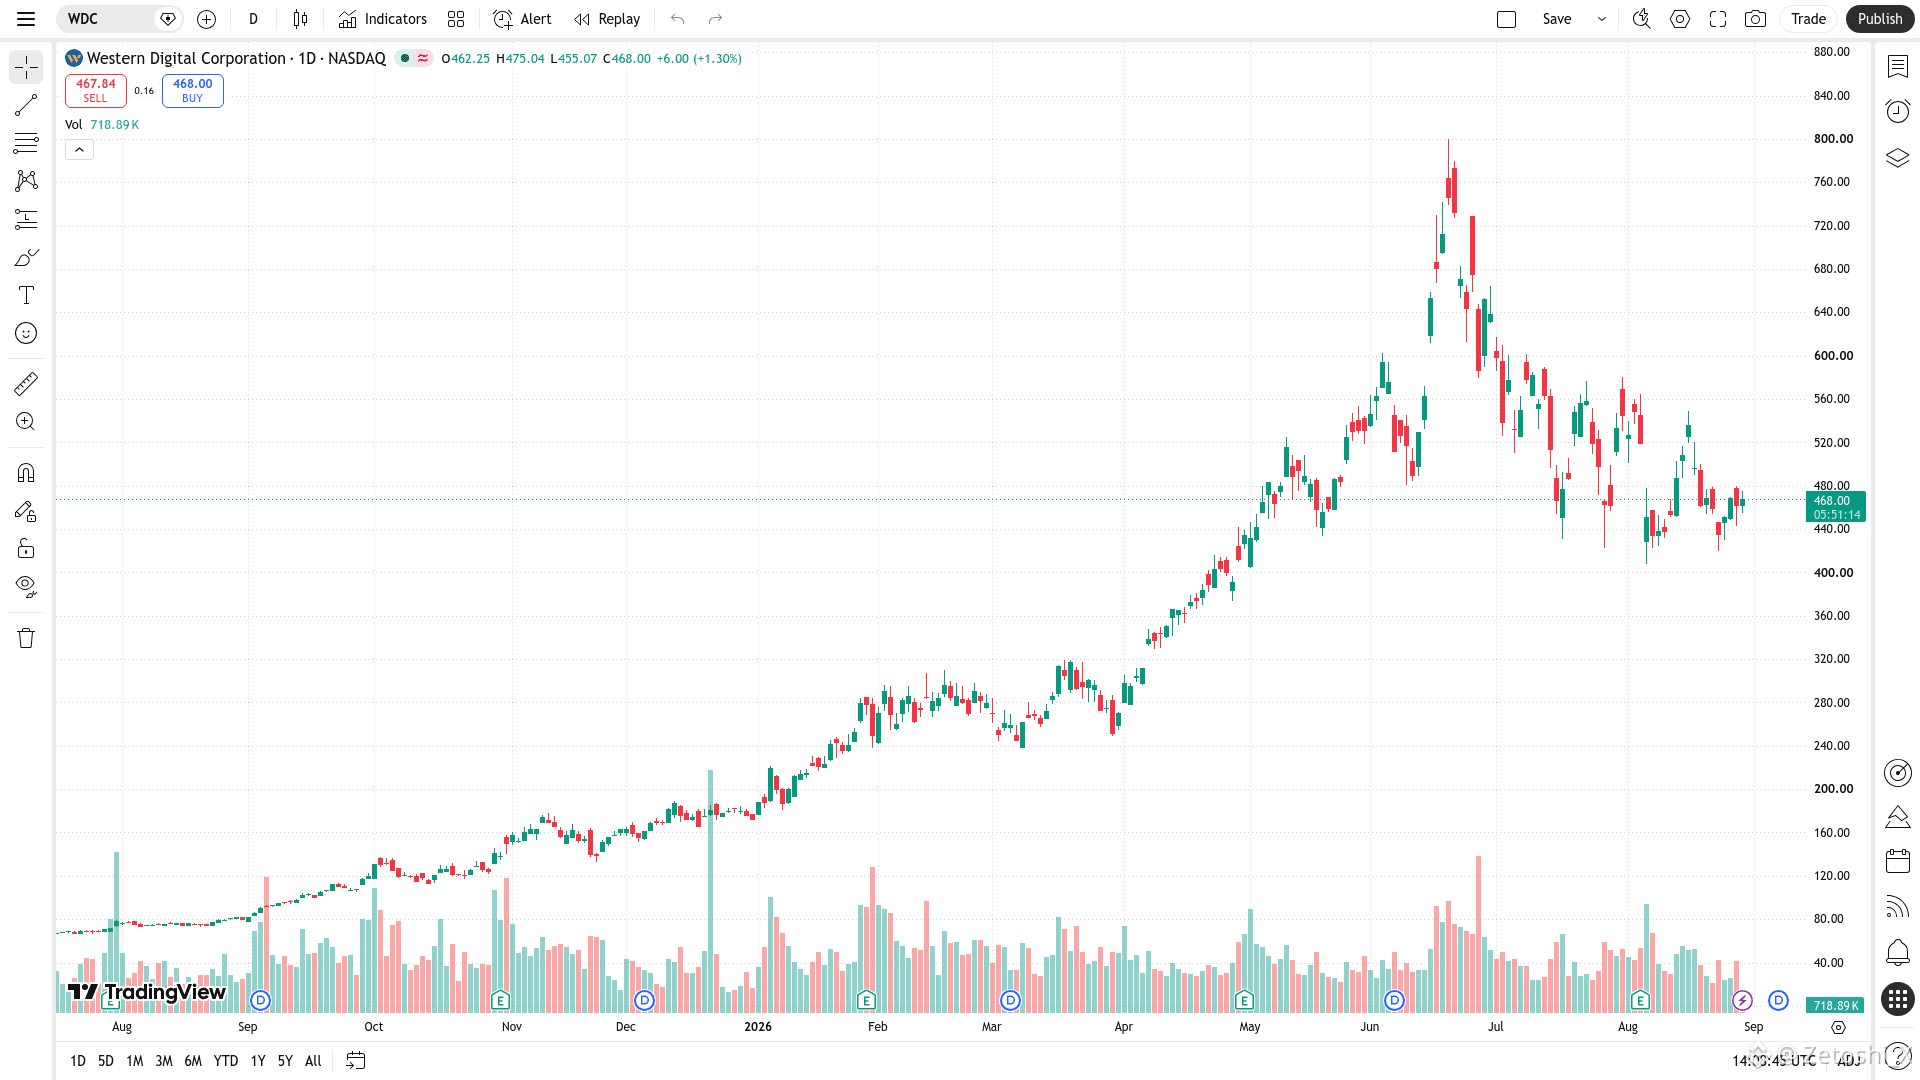Open the layout setup square icon

(x=1506, y=19)
